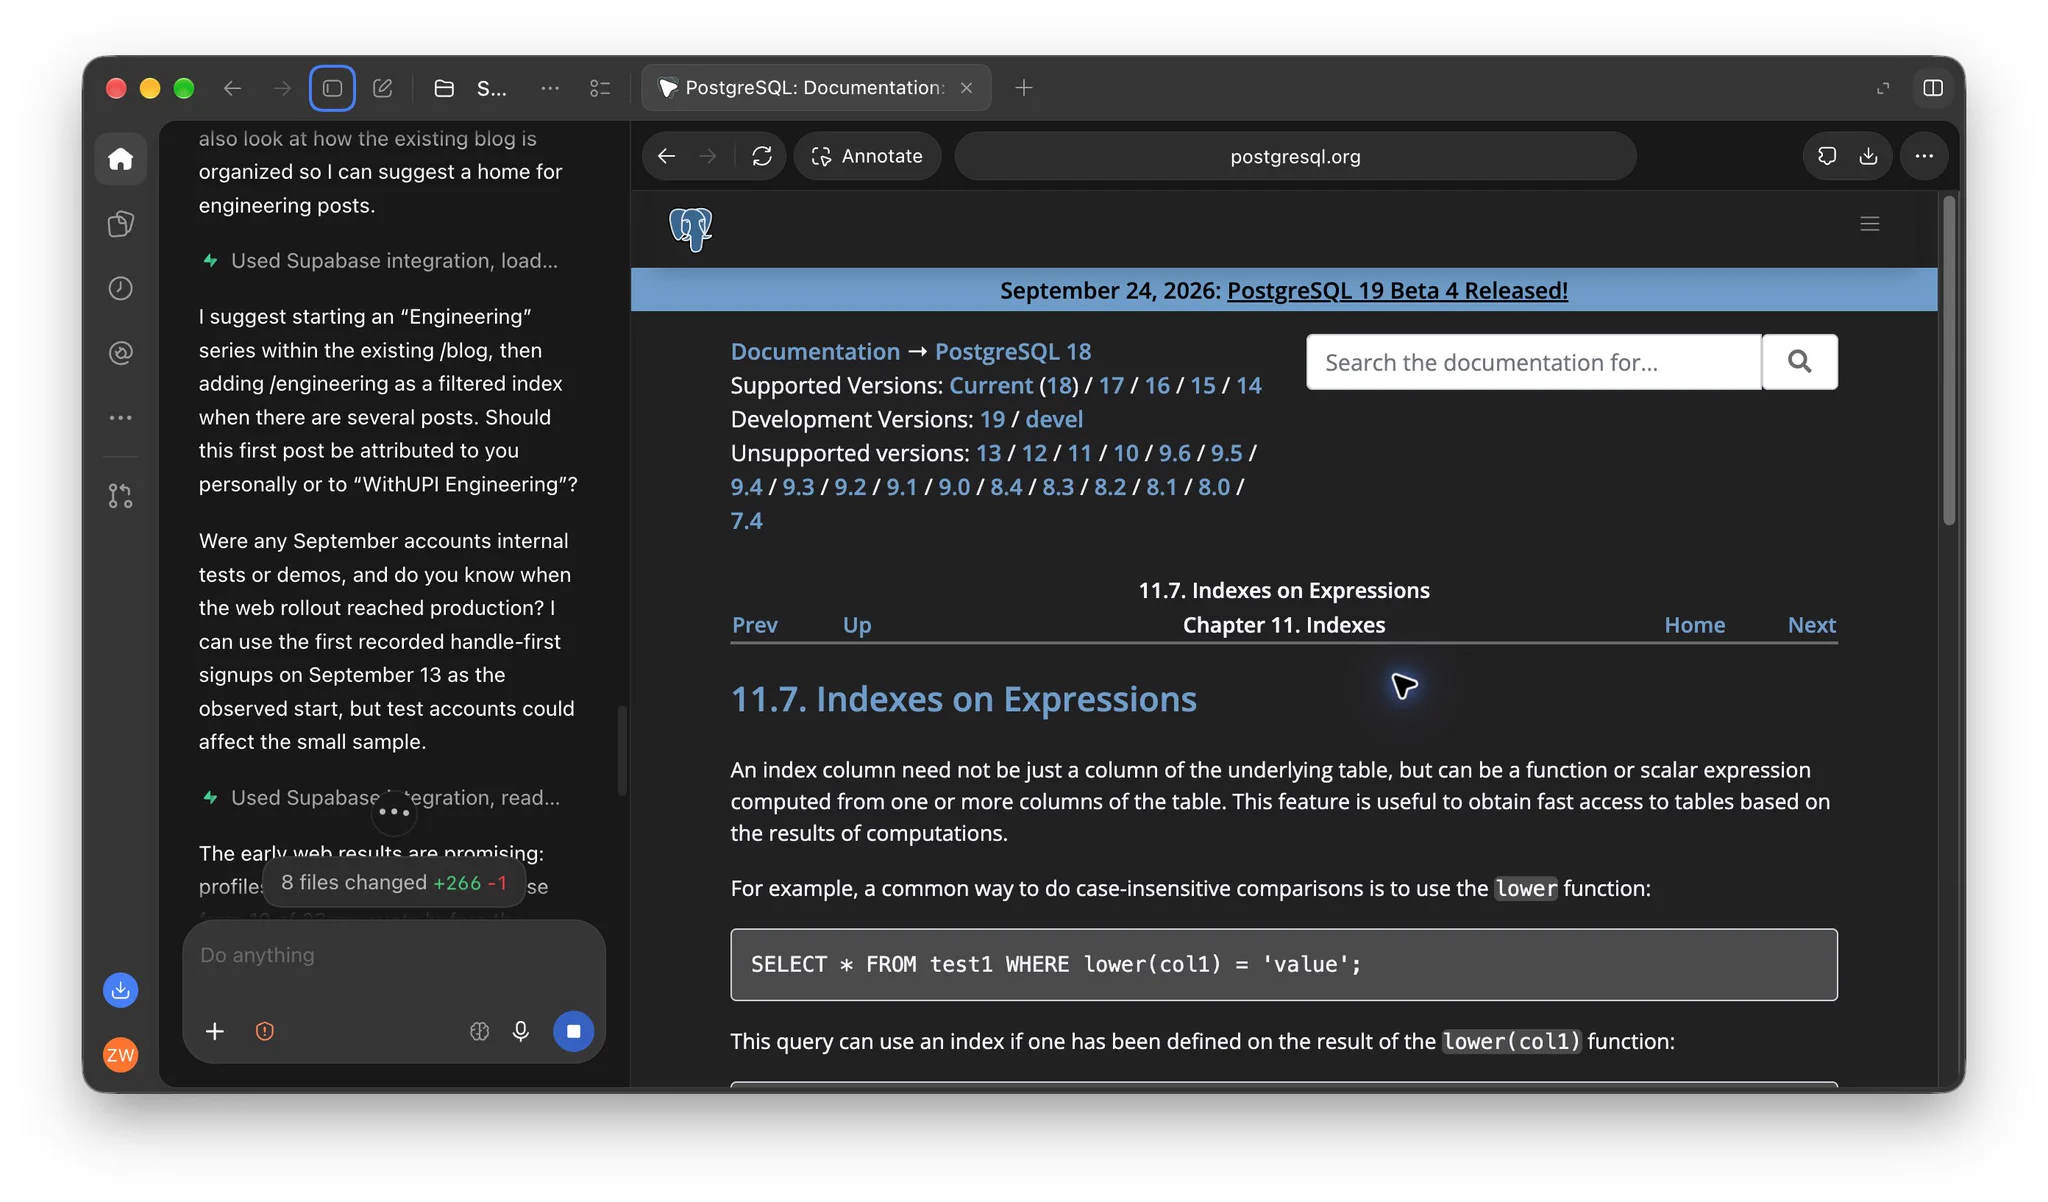Expand first Used Supabase integration, load entry
This screenshot has height=1202, width=2048.
coord(380,261)
